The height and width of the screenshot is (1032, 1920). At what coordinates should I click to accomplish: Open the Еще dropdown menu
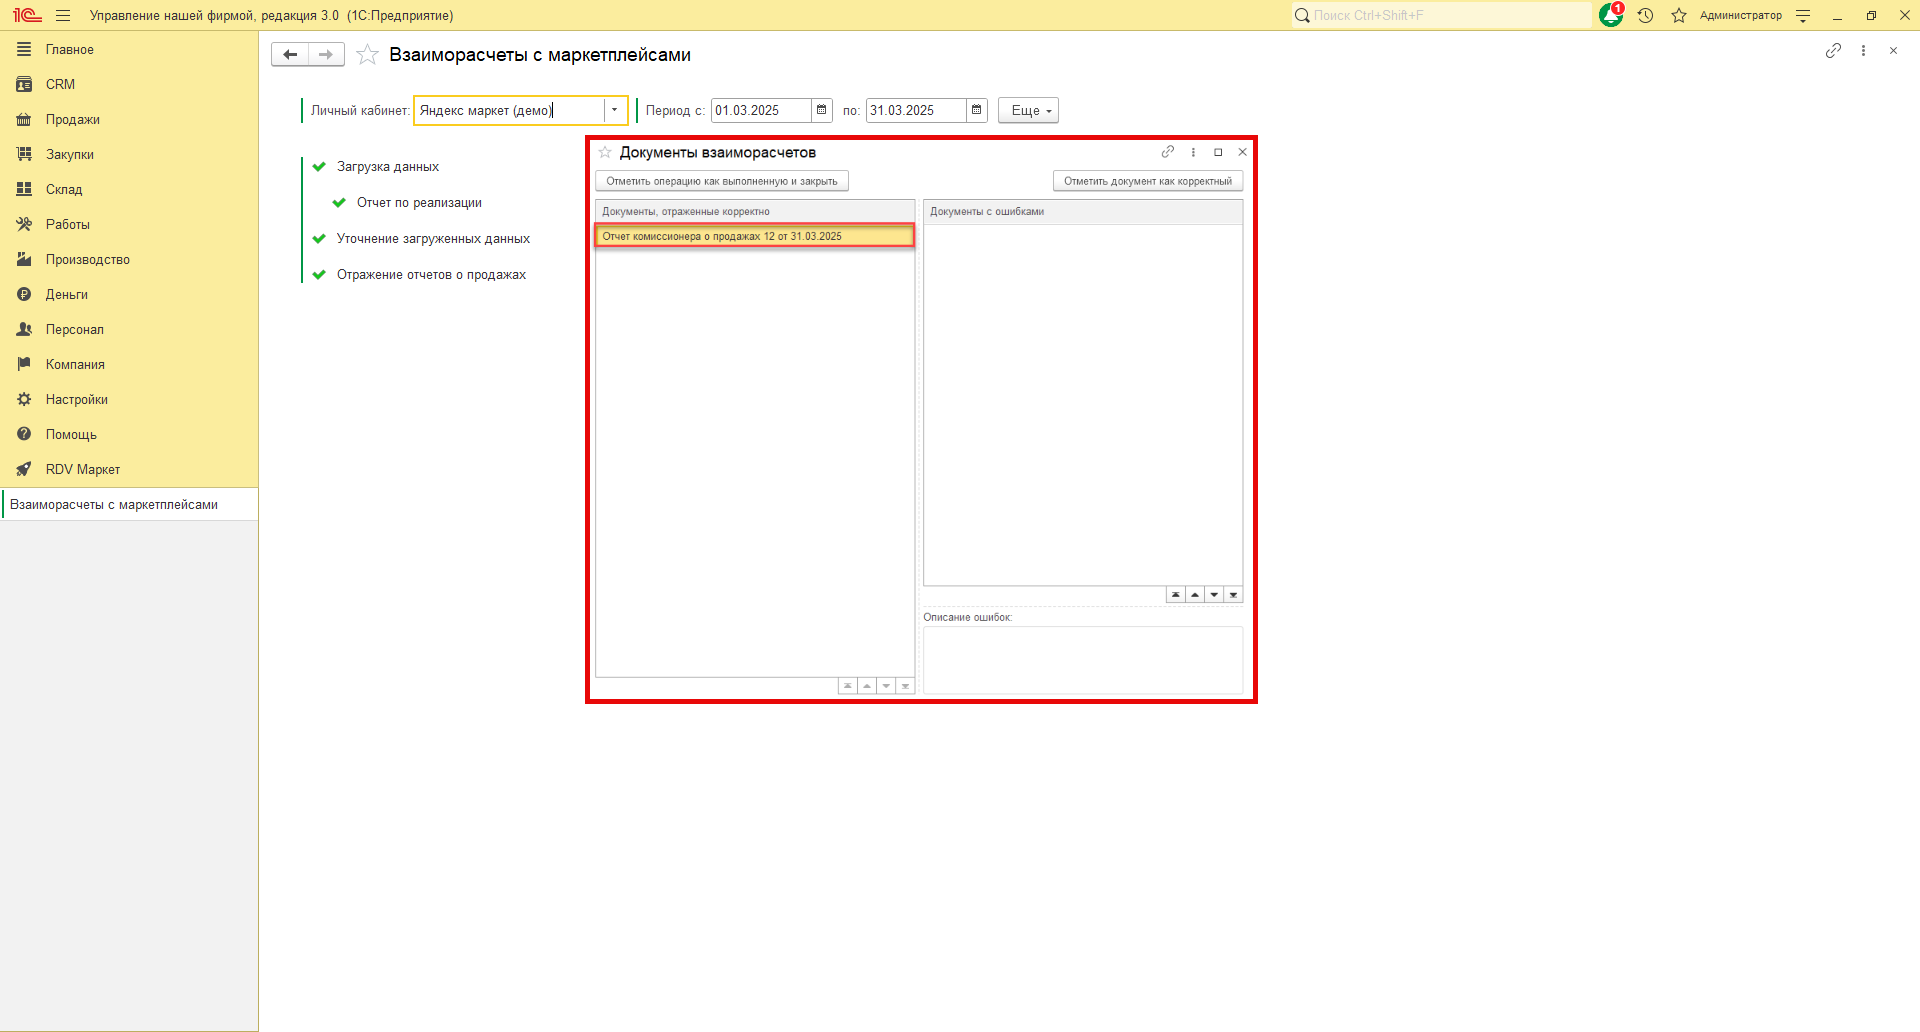tap(1028, 110)
